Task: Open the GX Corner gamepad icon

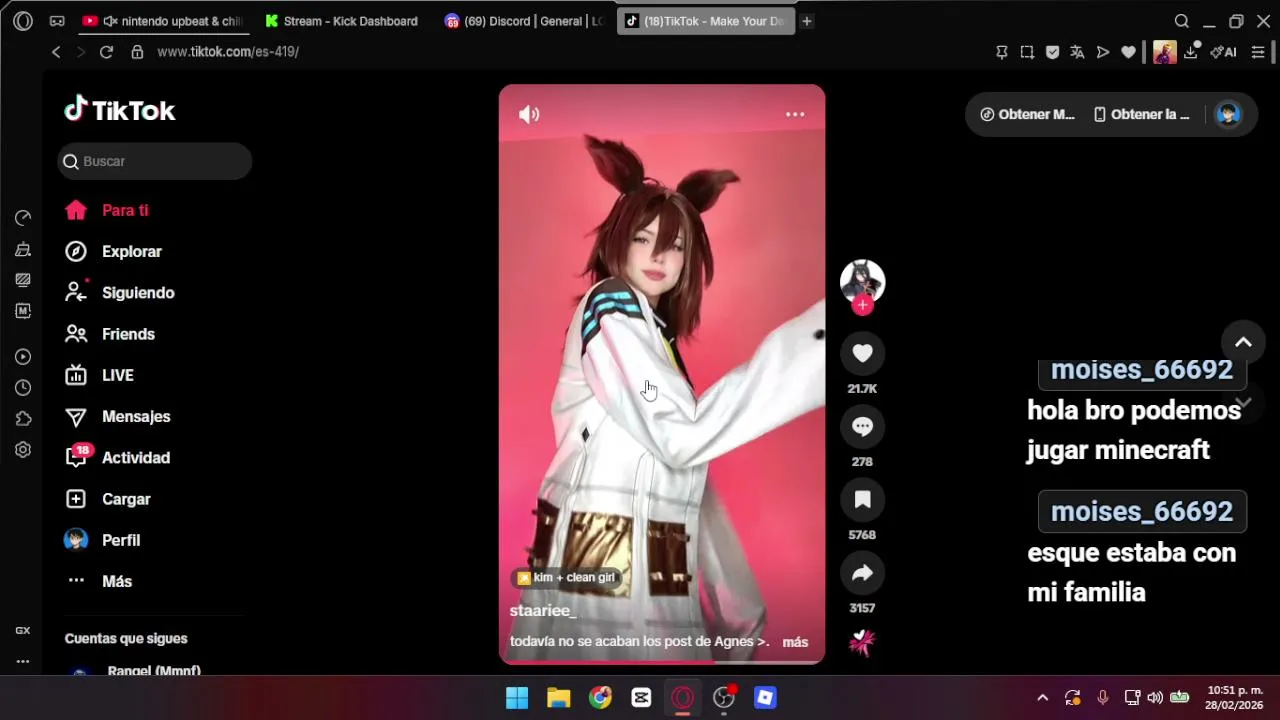Action: pos(57,21)
